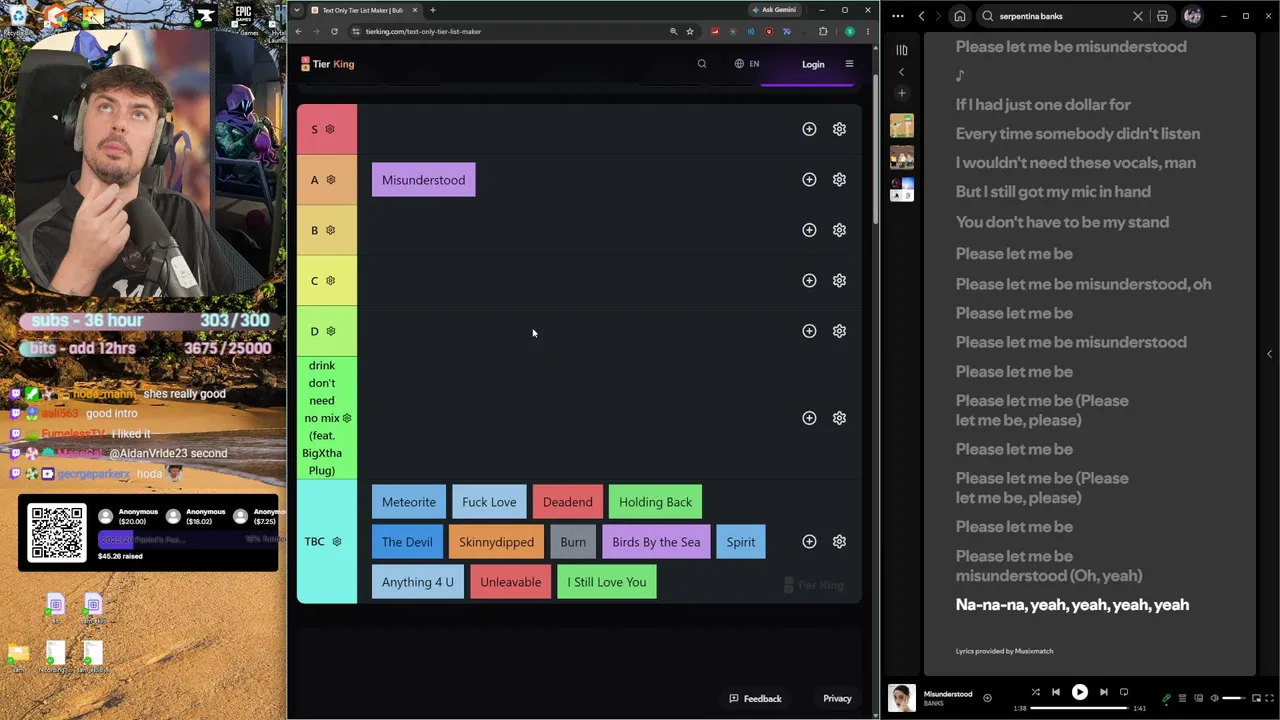This screenshot has height=720, width=1280.
Task: Click the Recycle Bin desktop icon
Action: (x=18, y=18)
